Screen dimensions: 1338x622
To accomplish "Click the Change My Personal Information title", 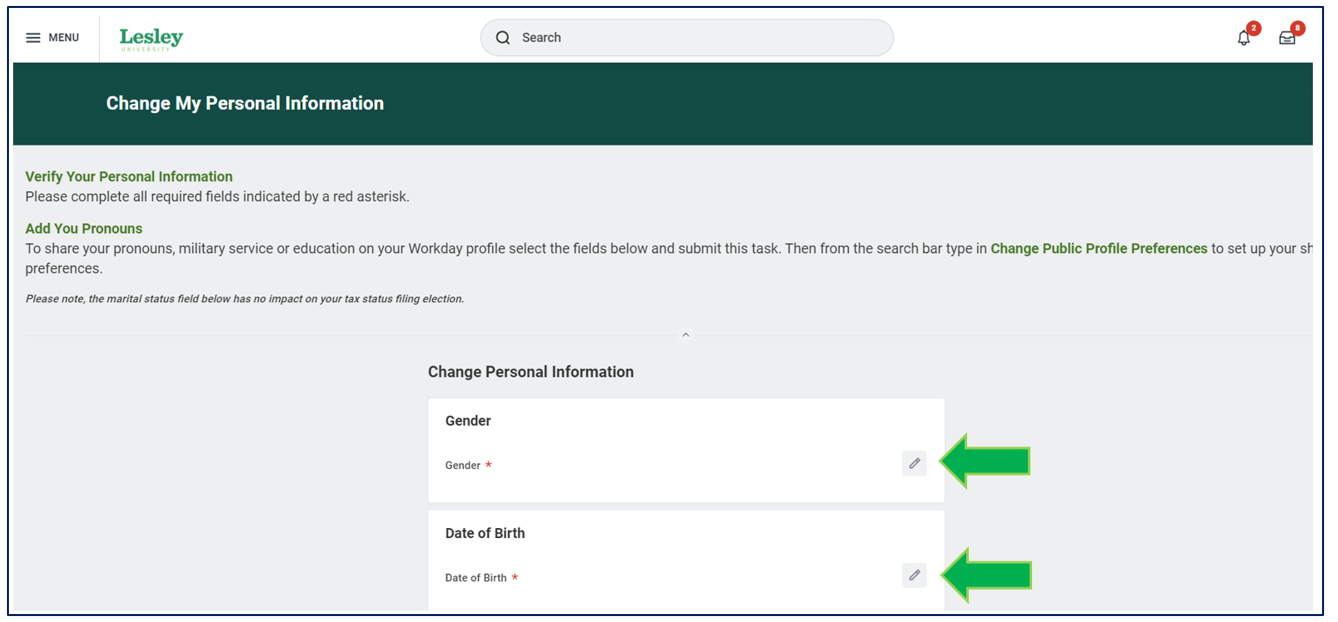I will (245, 103).
